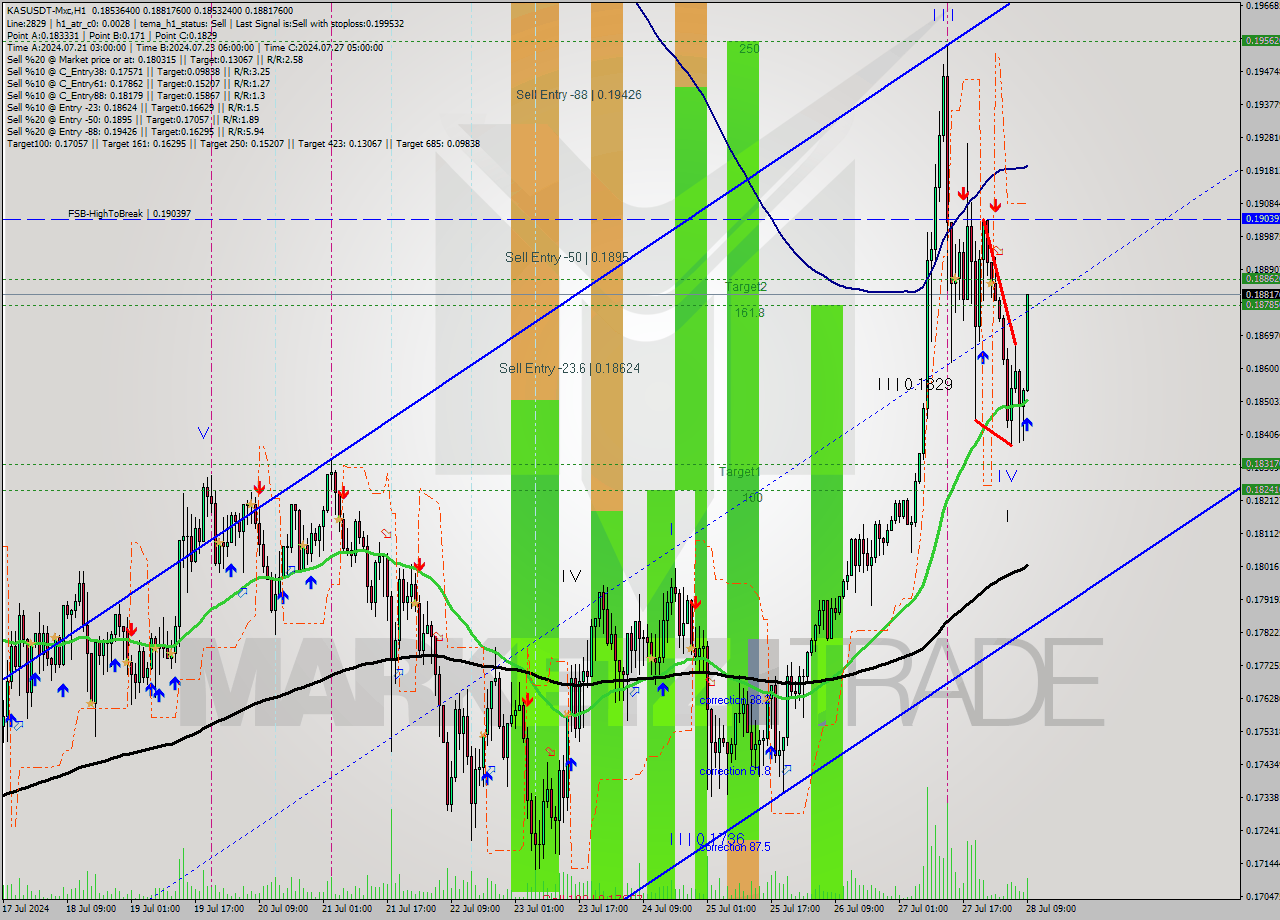Click the red sell arrow below 'Target1' label

[x=695, y=603]
